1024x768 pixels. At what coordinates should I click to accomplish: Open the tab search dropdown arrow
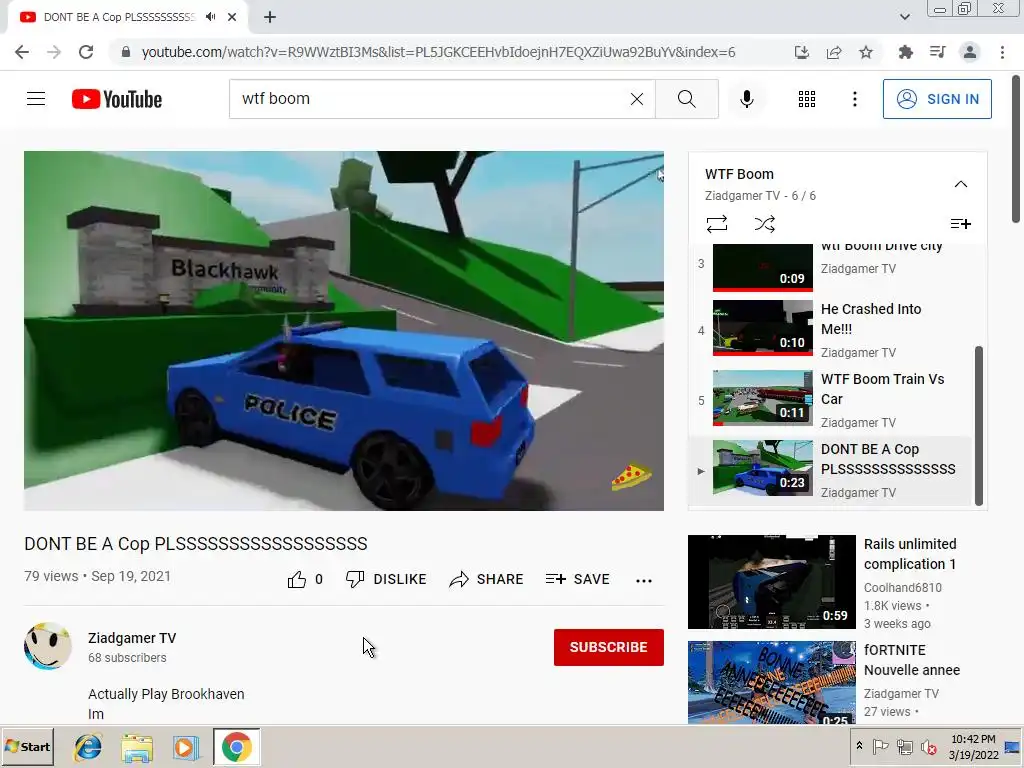point(904,17)
